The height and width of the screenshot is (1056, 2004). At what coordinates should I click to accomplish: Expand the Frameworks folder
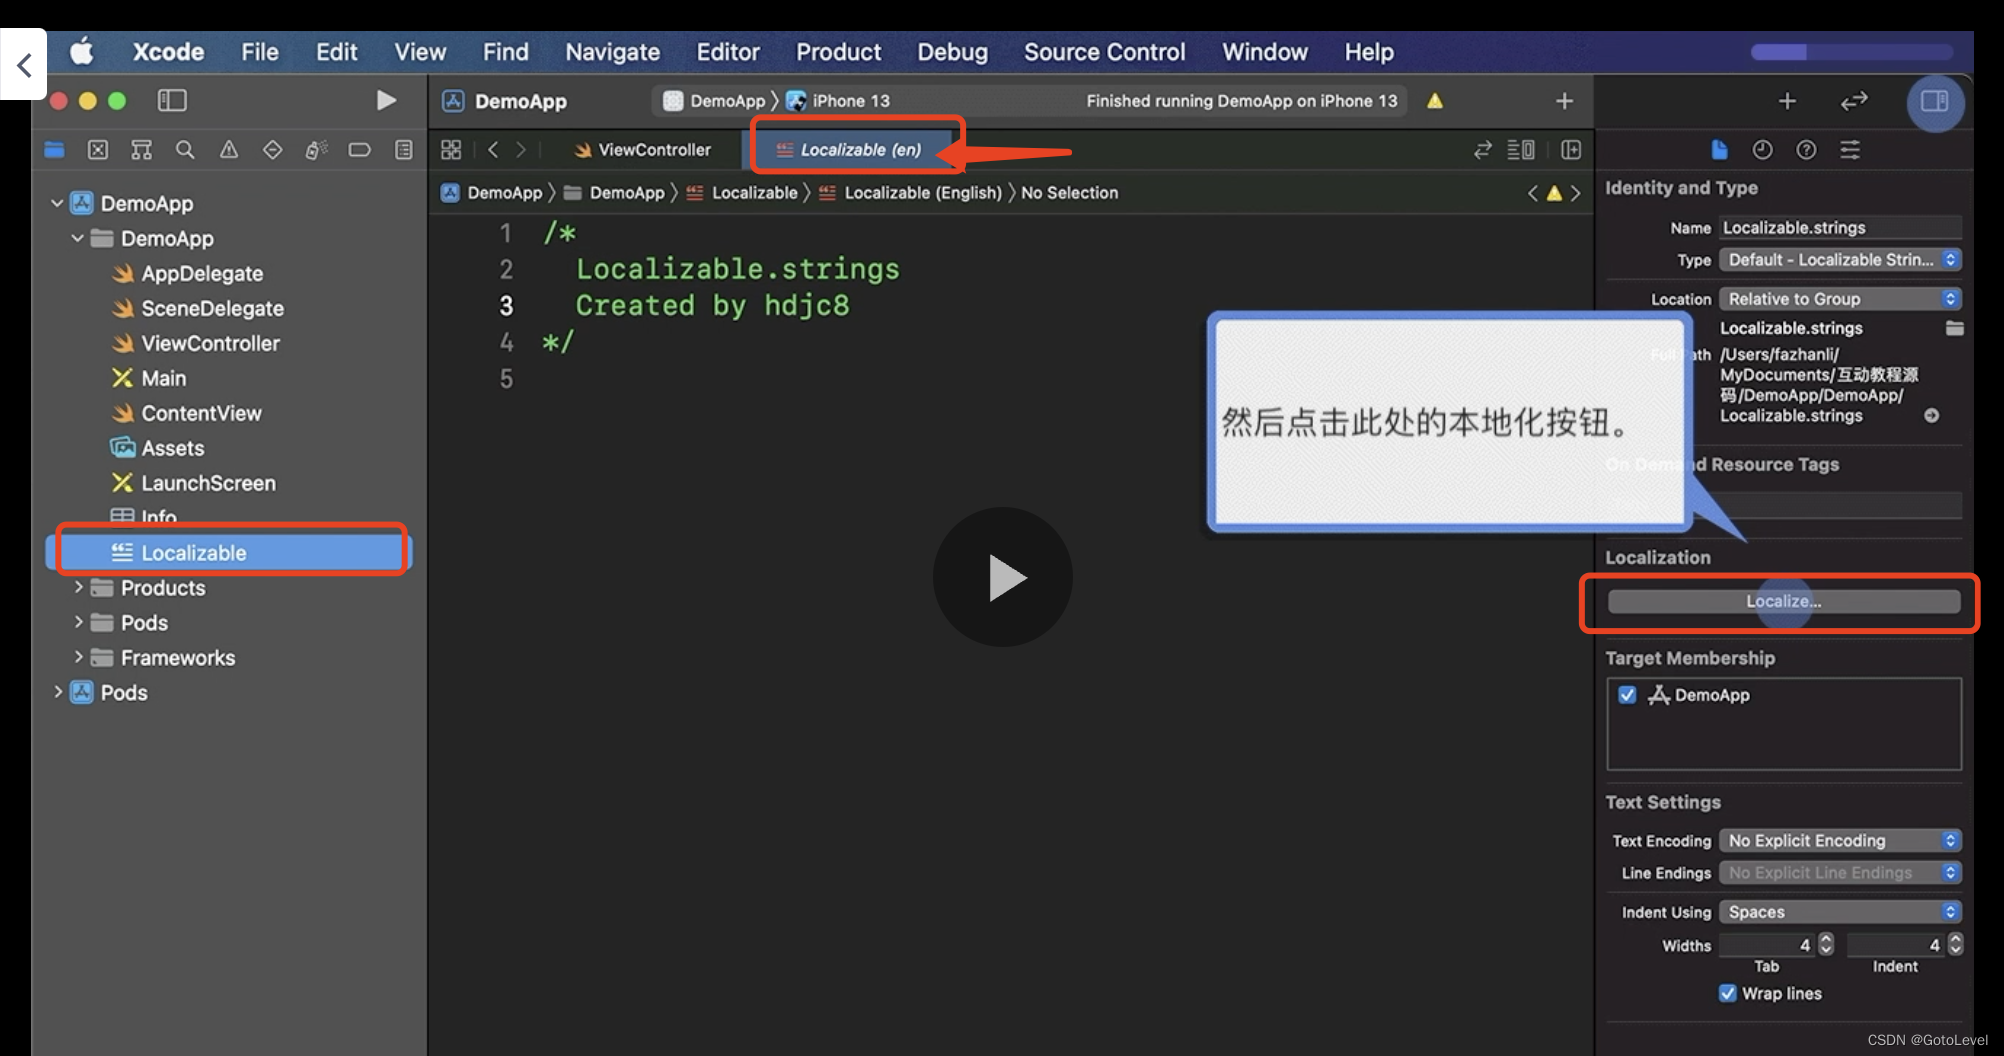tap(78, 657)
